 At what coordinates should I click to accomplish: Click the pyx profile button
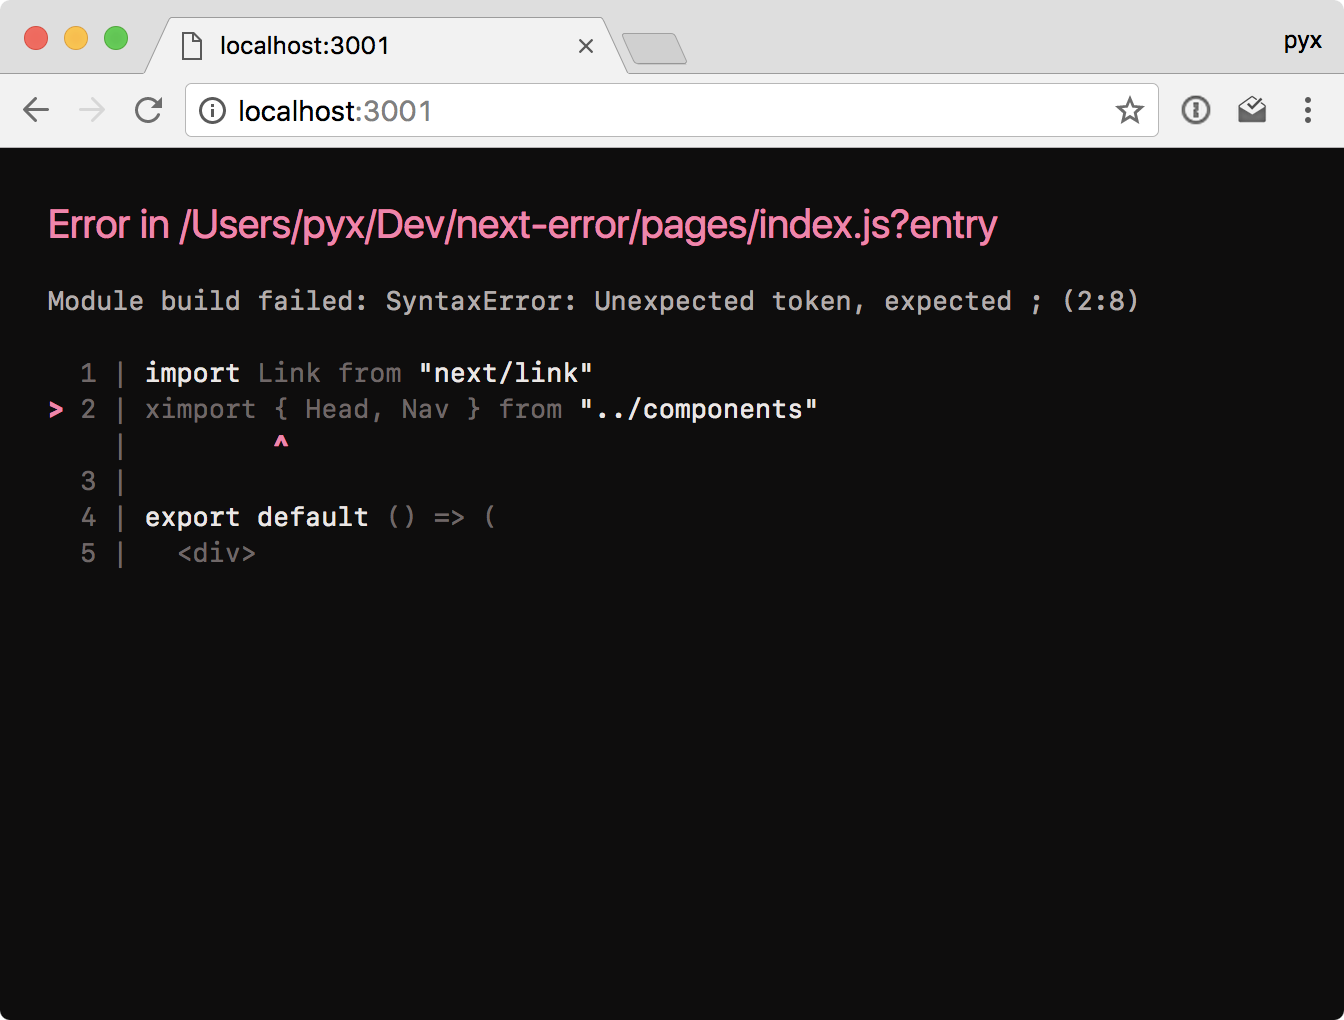click(x=1303, y=41)
